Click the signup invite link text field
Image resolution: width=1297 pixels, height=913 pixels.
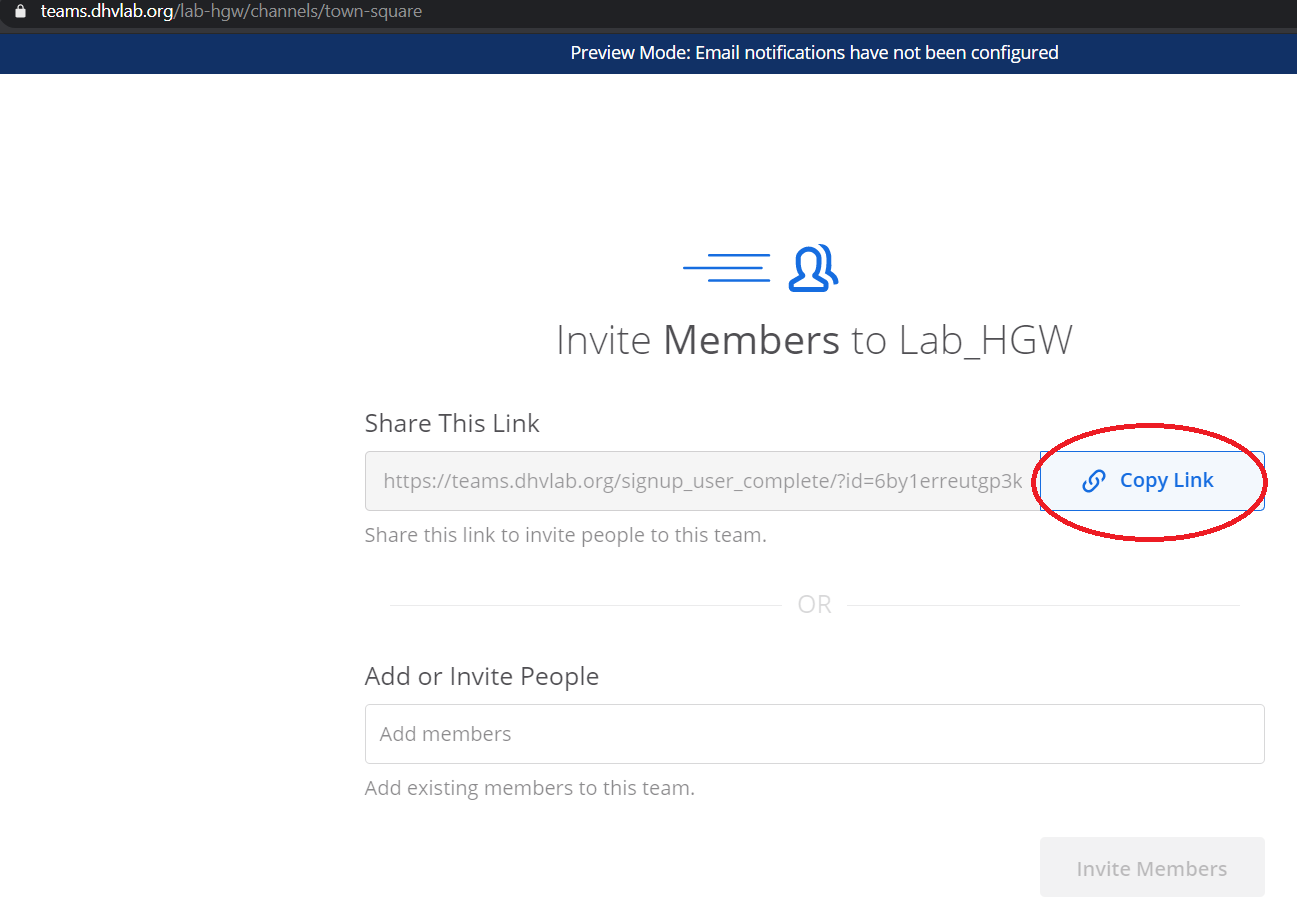(x=702, y=481)
